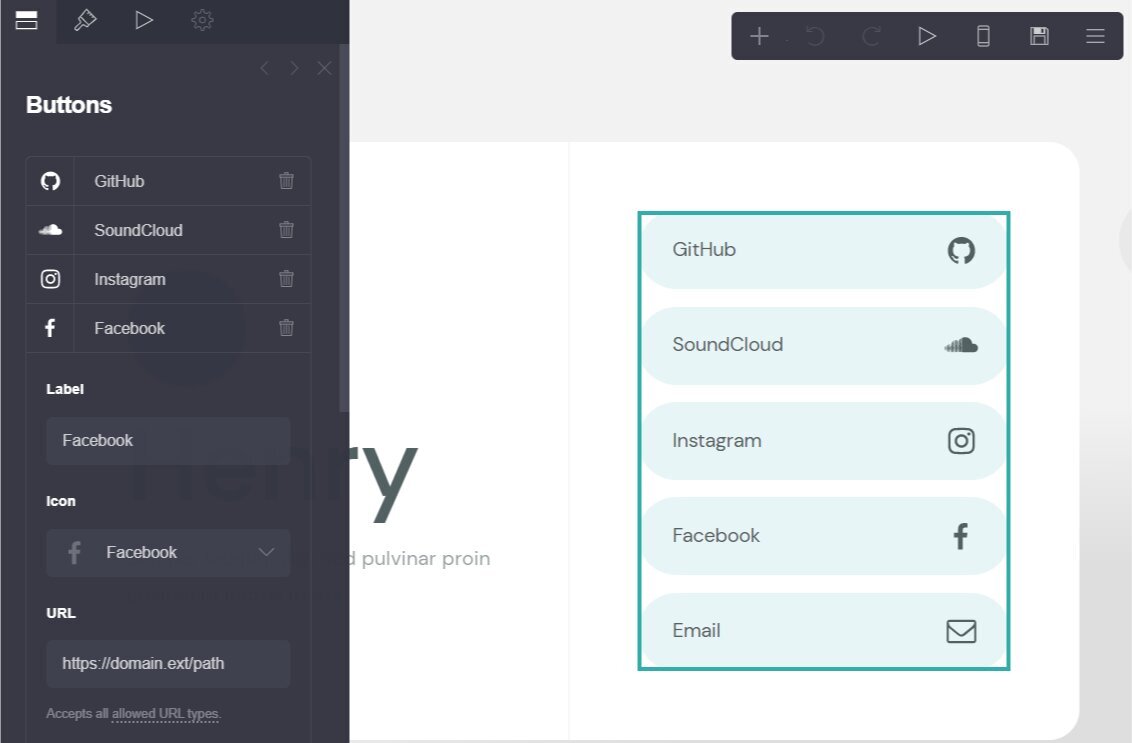Edit the Label field containing Facebook

click(168, 440)
